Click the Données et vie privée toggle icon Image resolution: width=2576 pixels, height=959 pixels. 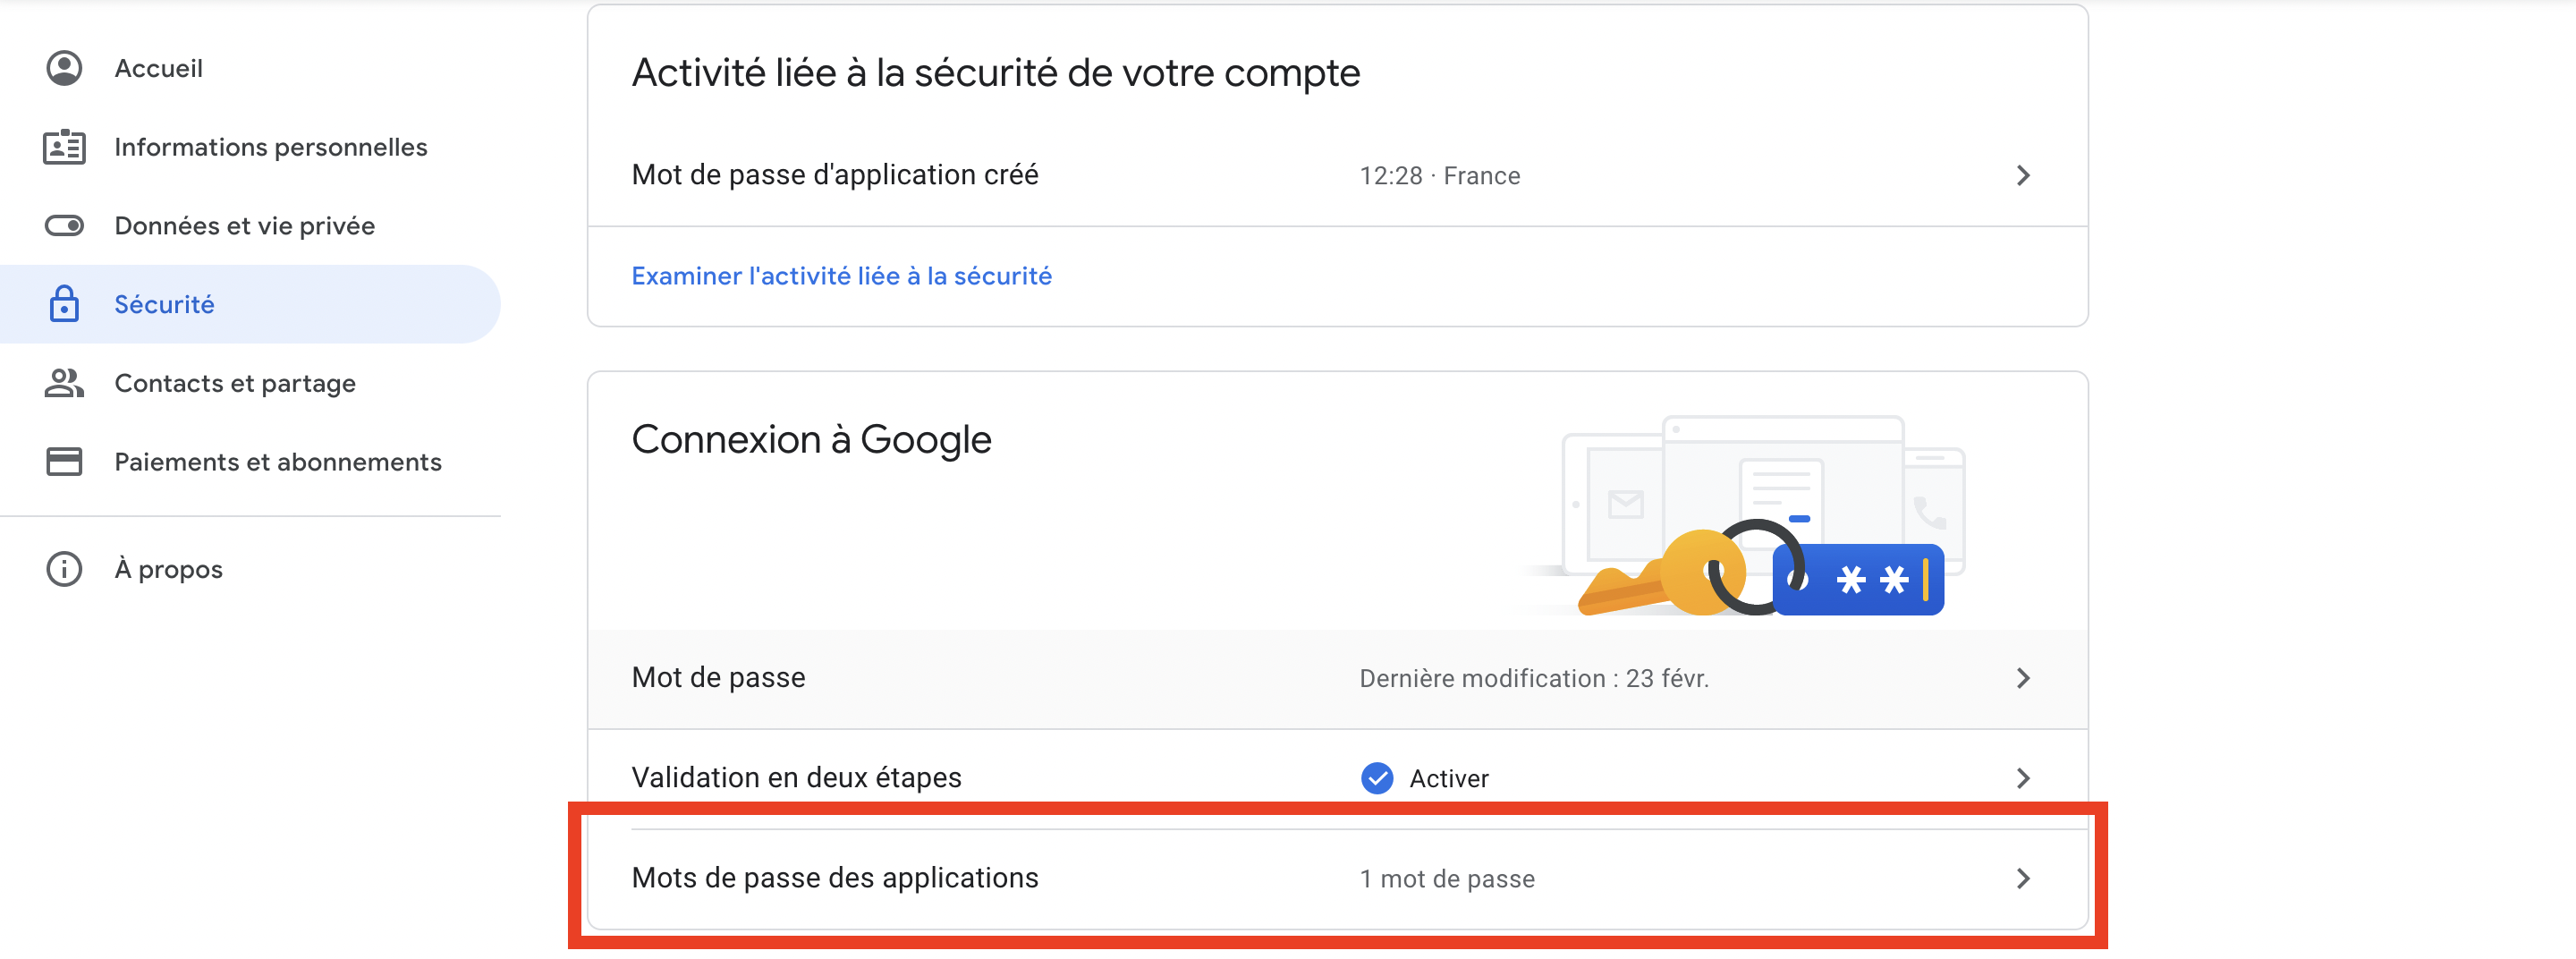coord(64,226)
